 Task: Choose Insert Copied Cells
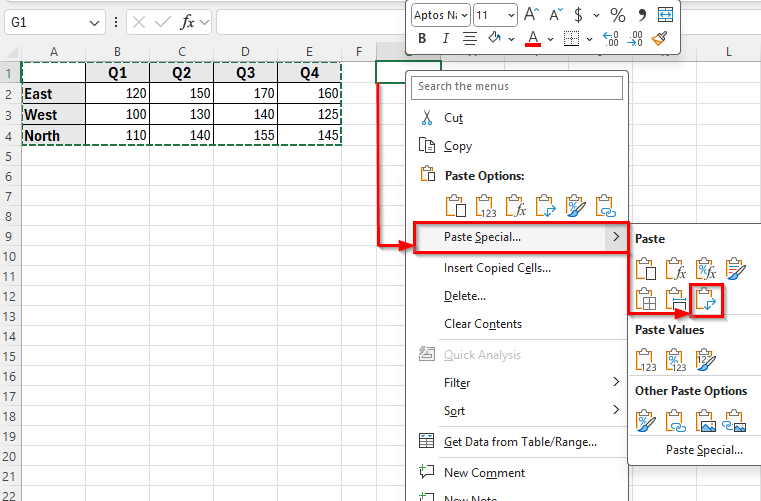517,268
